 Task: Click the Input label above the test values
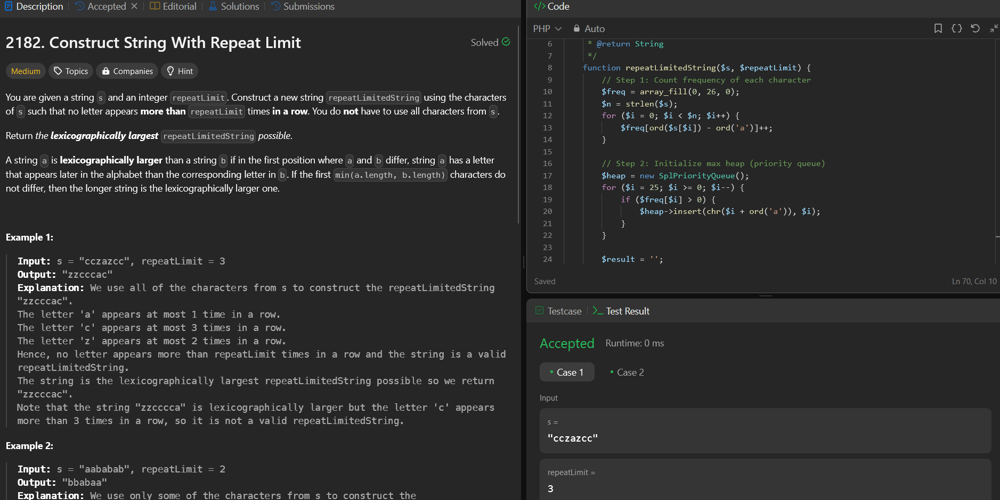tap(548, 398)
